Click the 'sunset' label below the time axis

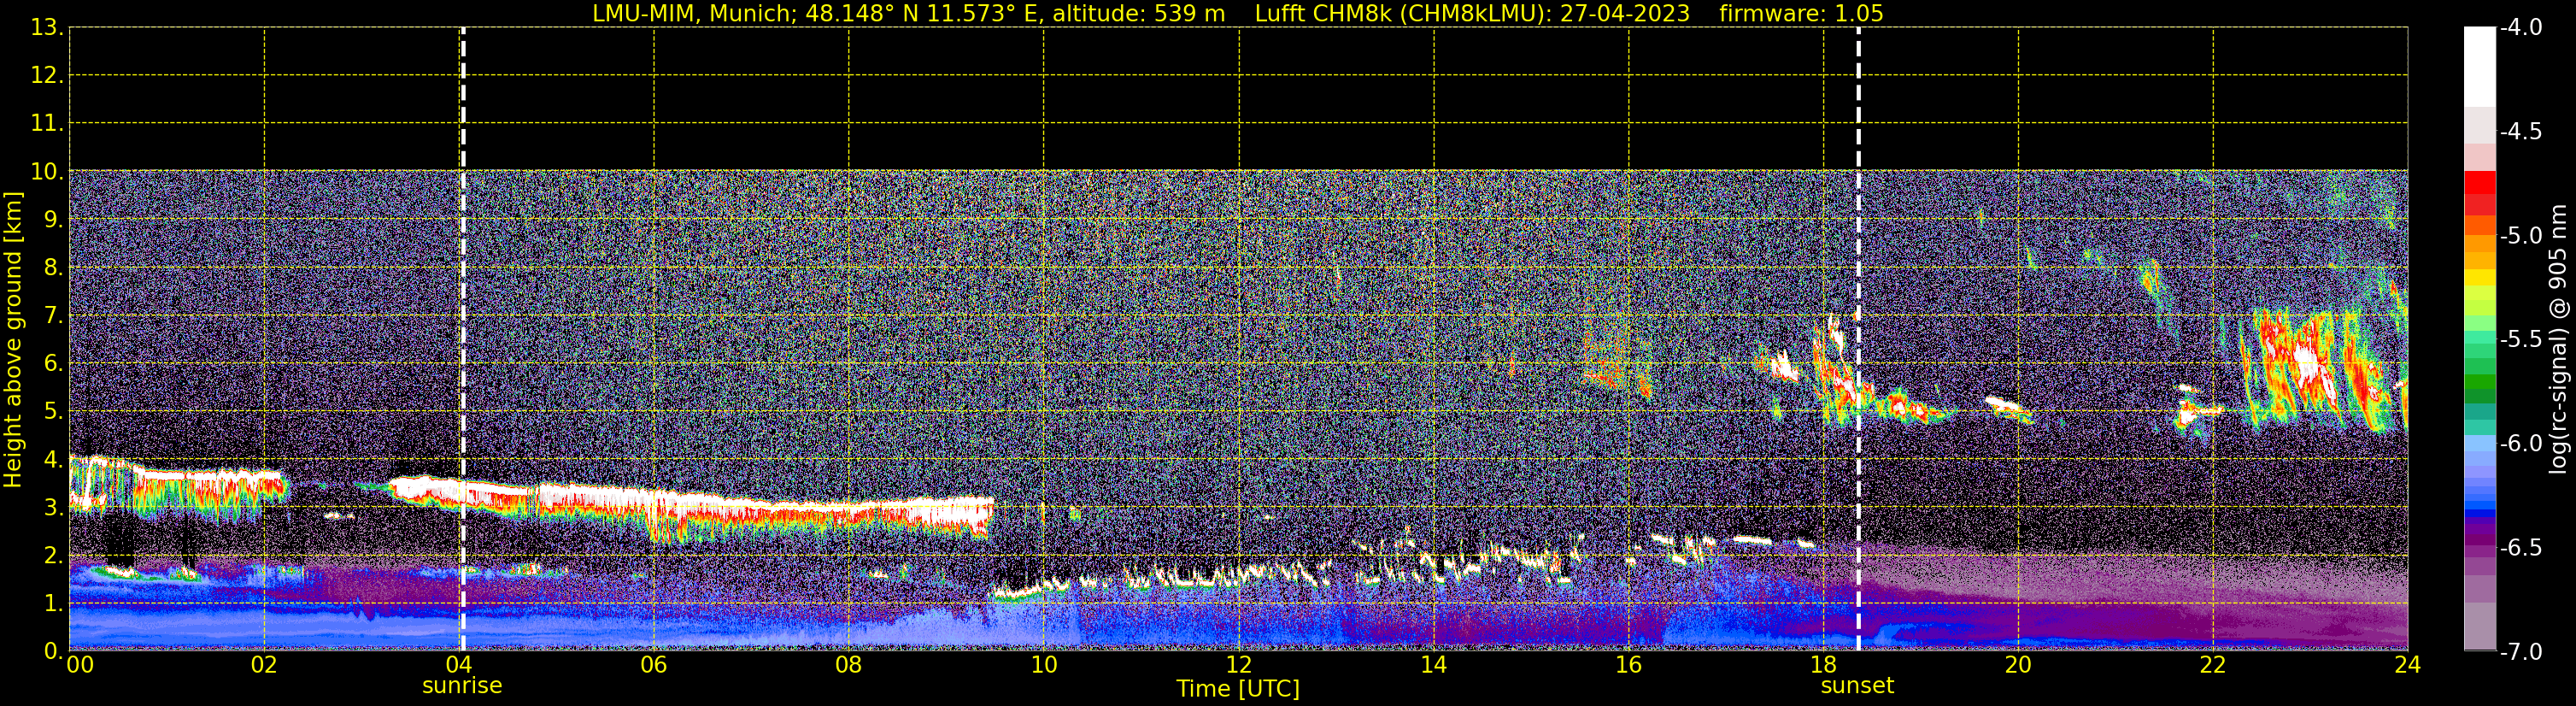pyautogui.click(x=1857, y=686)
